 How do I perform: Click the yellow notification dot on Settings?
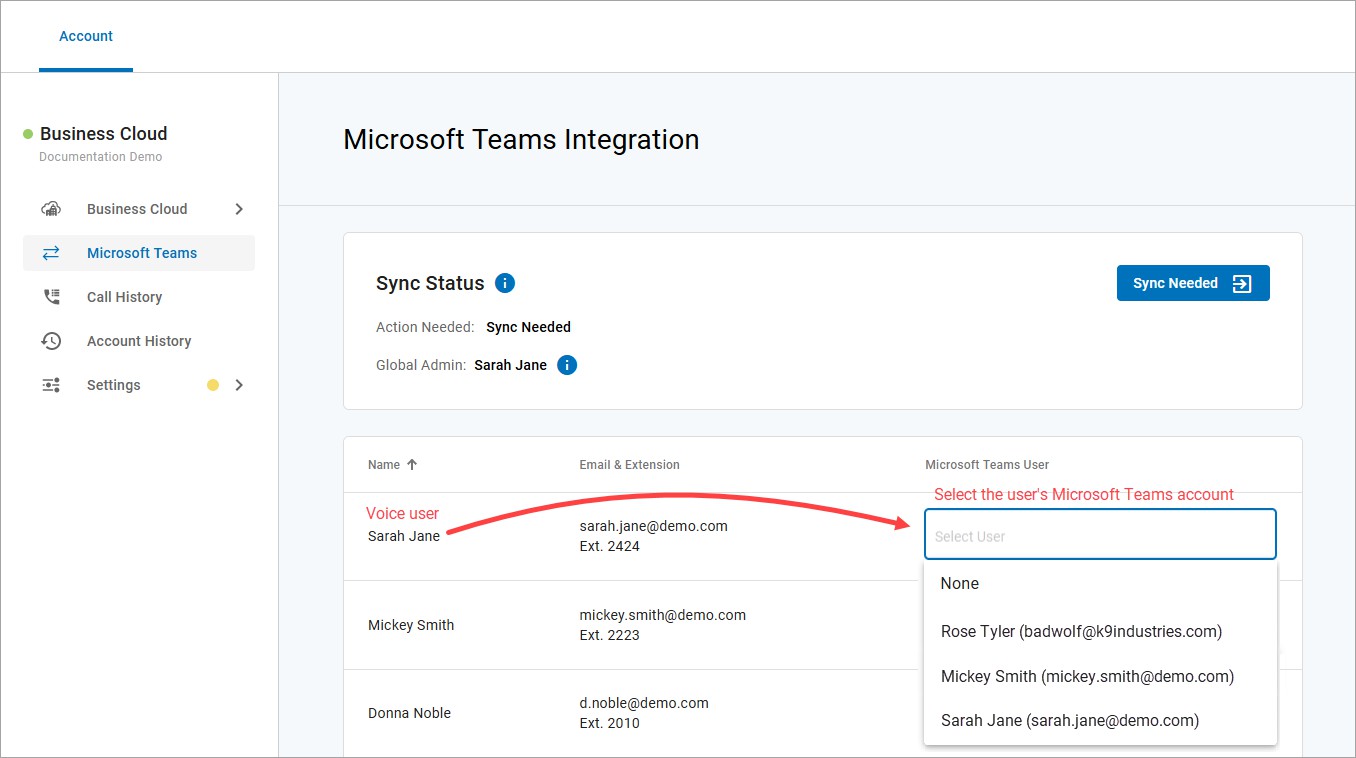pyautogui.click(x=212, y=385)
